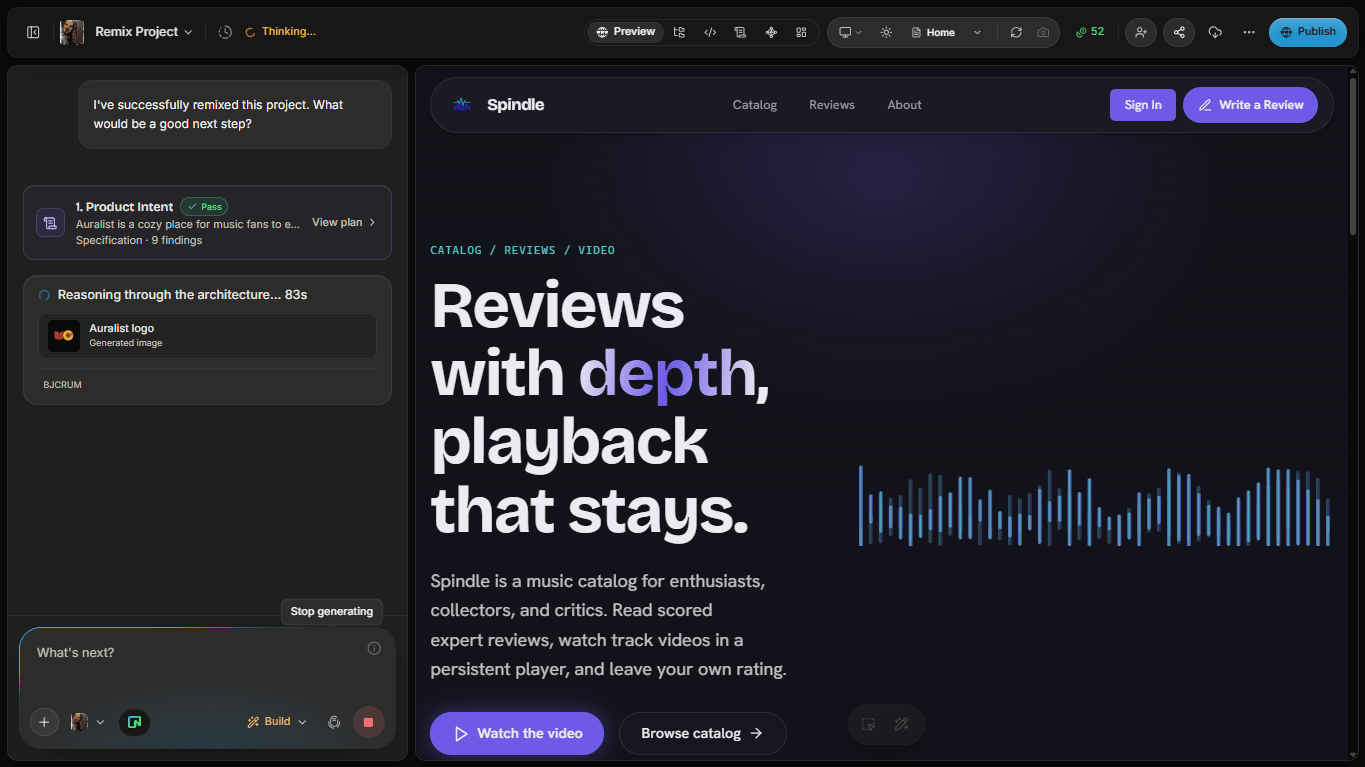1365x767 pixels.
Task: Open About in Spindle navigation
Action: click(x=905, y=105)
